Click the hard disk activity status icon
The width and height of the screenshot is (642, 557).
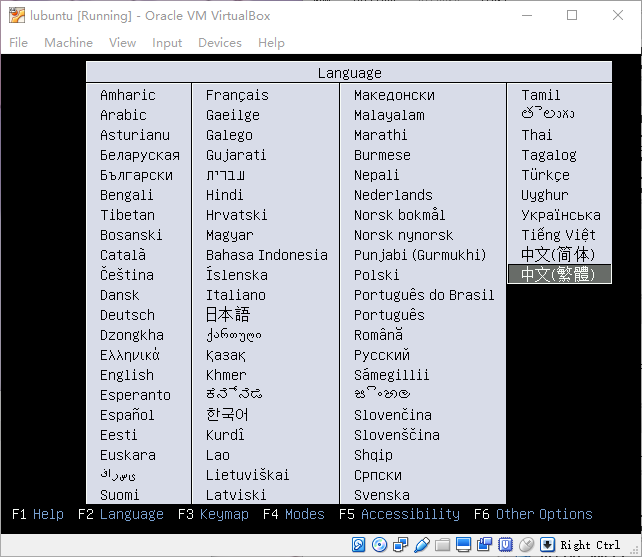[359, 545]
